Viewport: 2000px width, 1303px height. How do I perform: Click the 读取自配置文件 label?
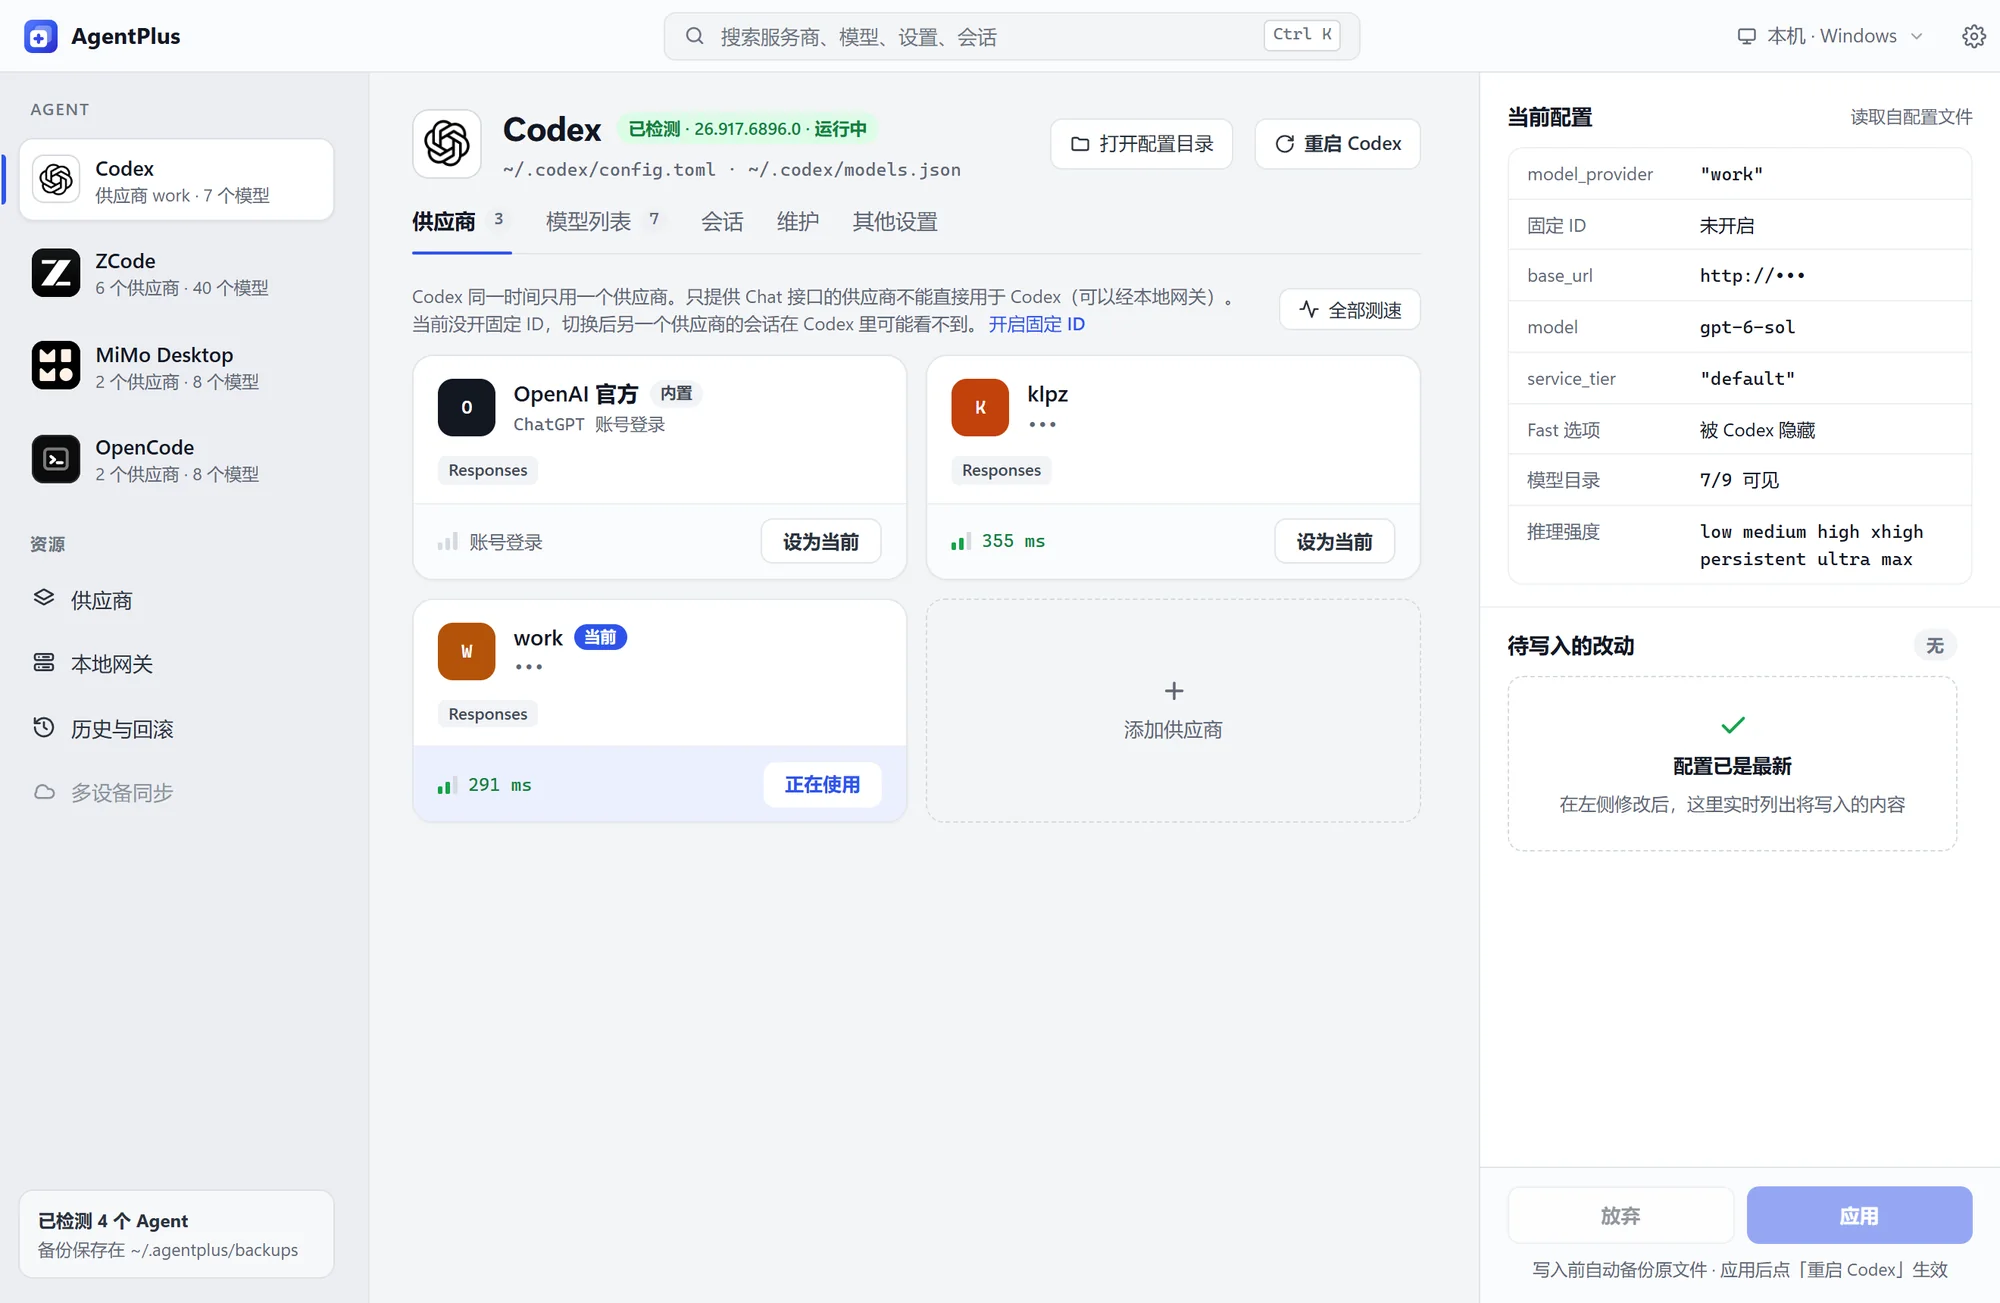(1911, 117)
